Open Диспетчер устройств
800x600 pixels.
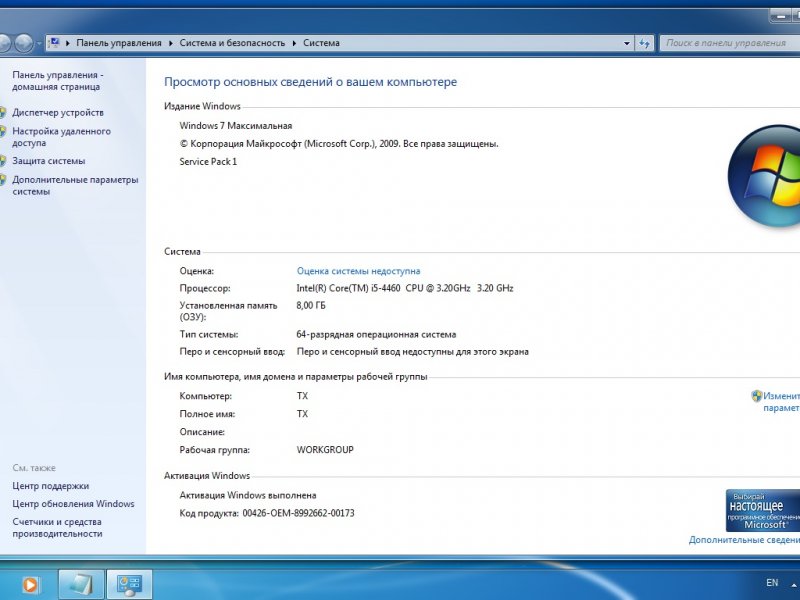point(58,112)
